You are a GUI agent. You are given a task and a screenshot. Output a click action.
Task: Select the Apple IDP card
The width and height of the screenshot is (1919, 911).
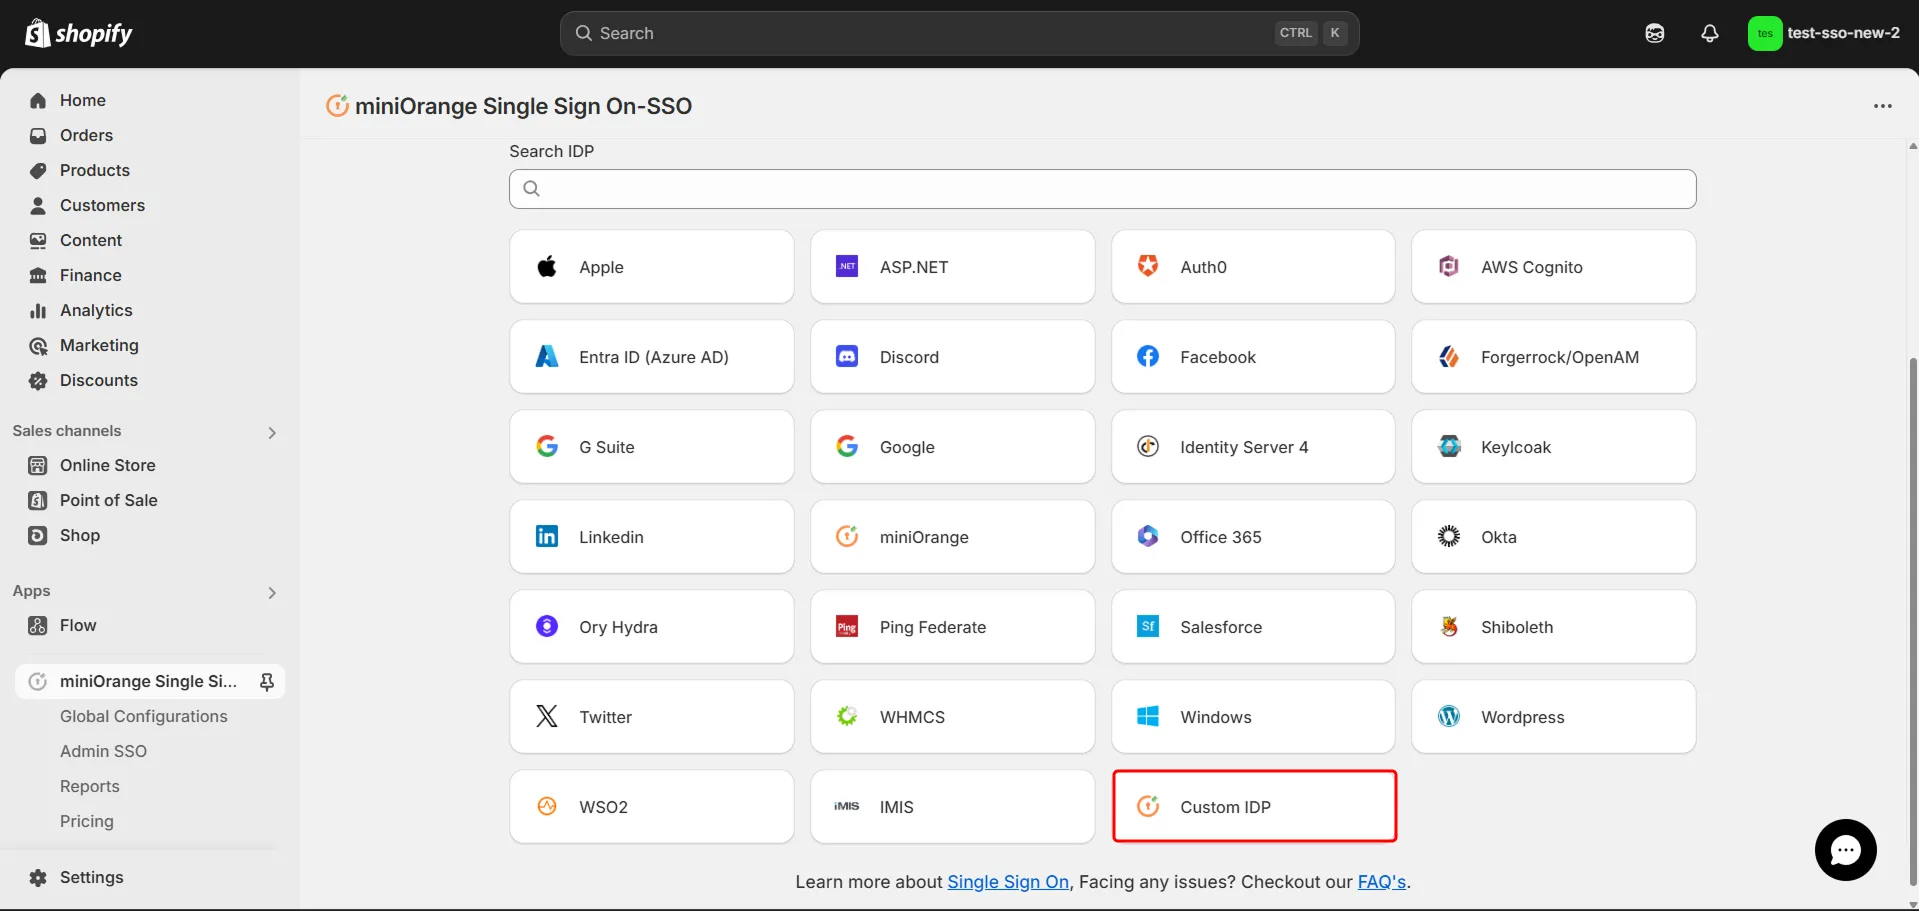pos(652,267)
